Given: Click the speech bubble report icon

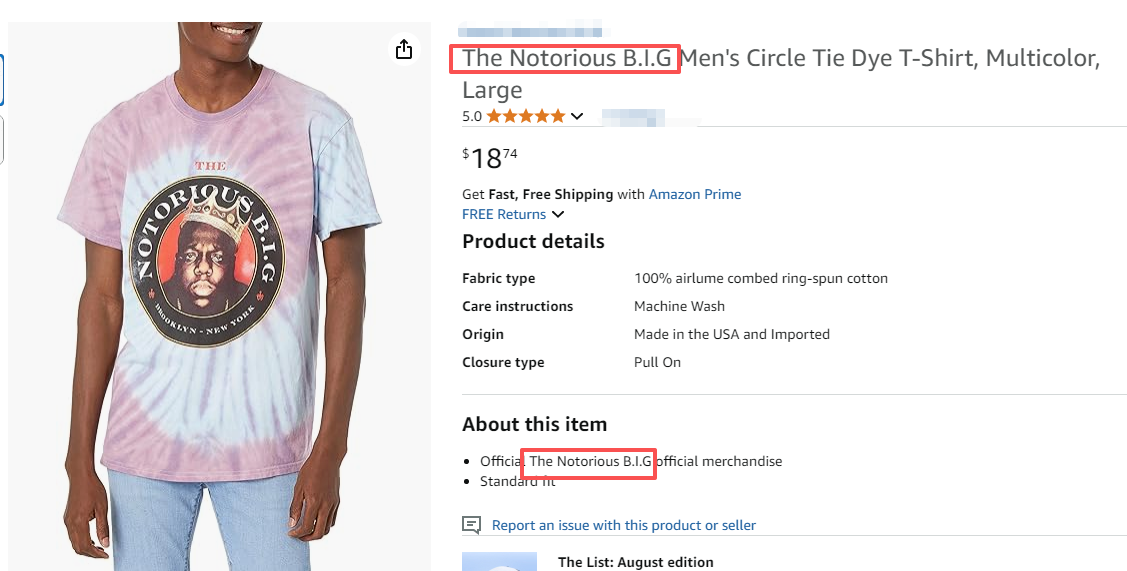Looking at the screenshot, I should tap(471, 525).
